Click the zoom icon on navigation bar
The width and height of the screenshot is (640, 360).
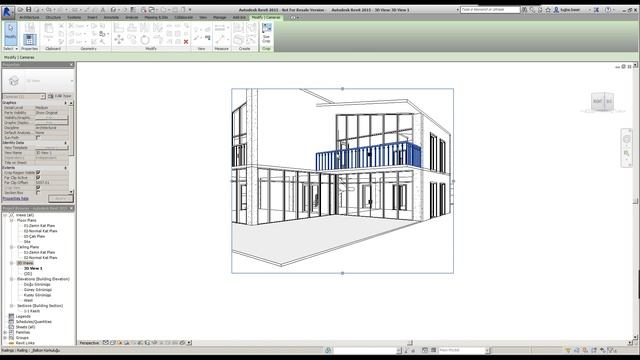coord(627,153)
